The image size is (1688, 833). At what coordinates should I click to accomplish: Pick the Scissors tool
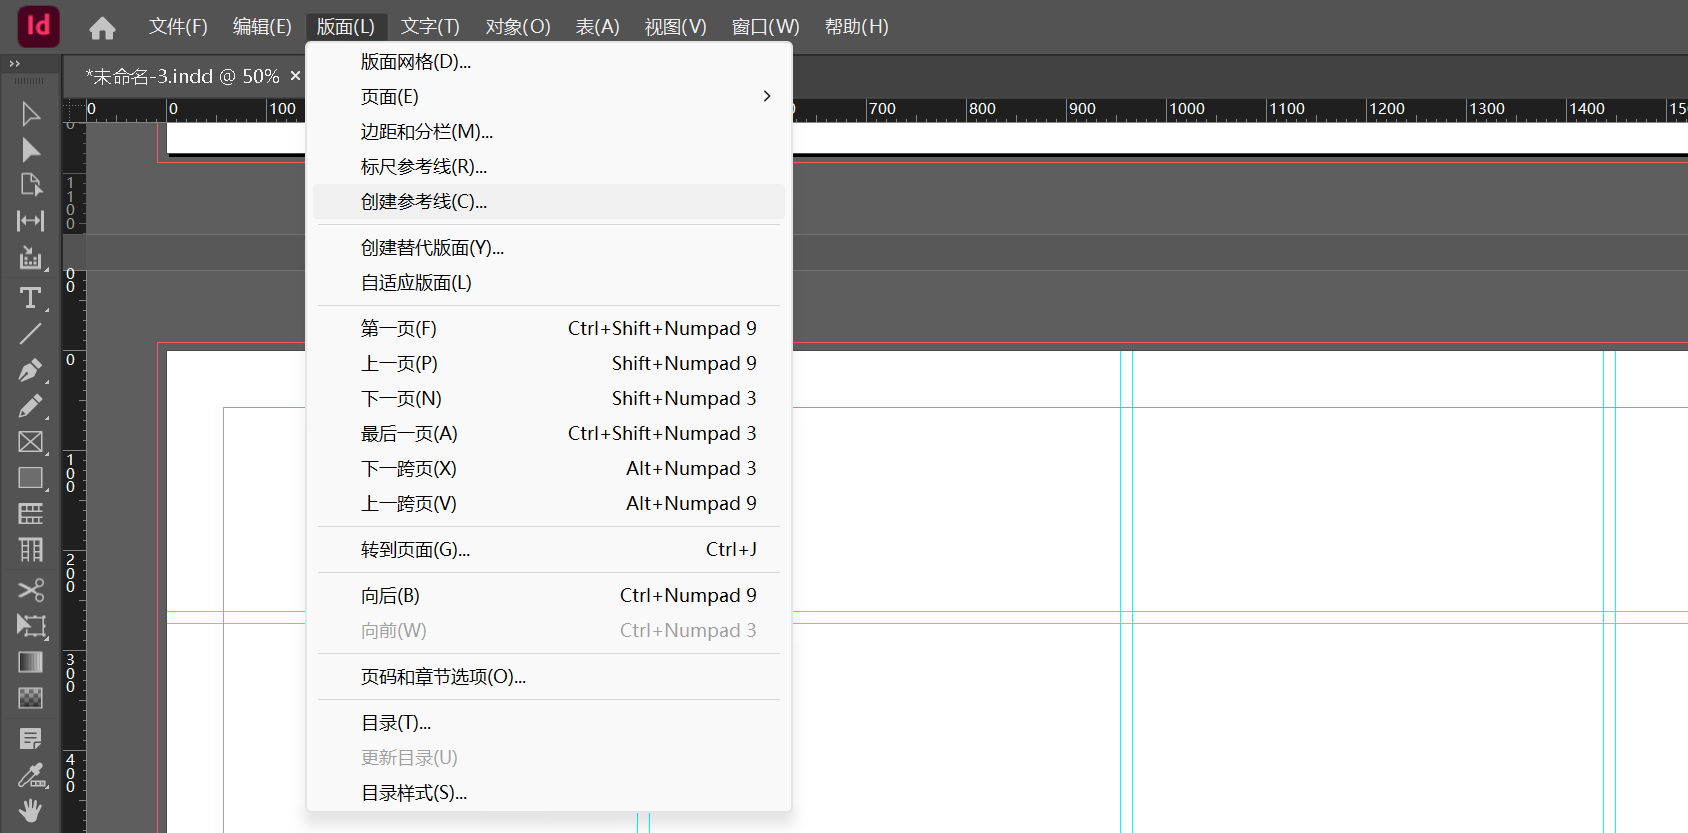30,590
